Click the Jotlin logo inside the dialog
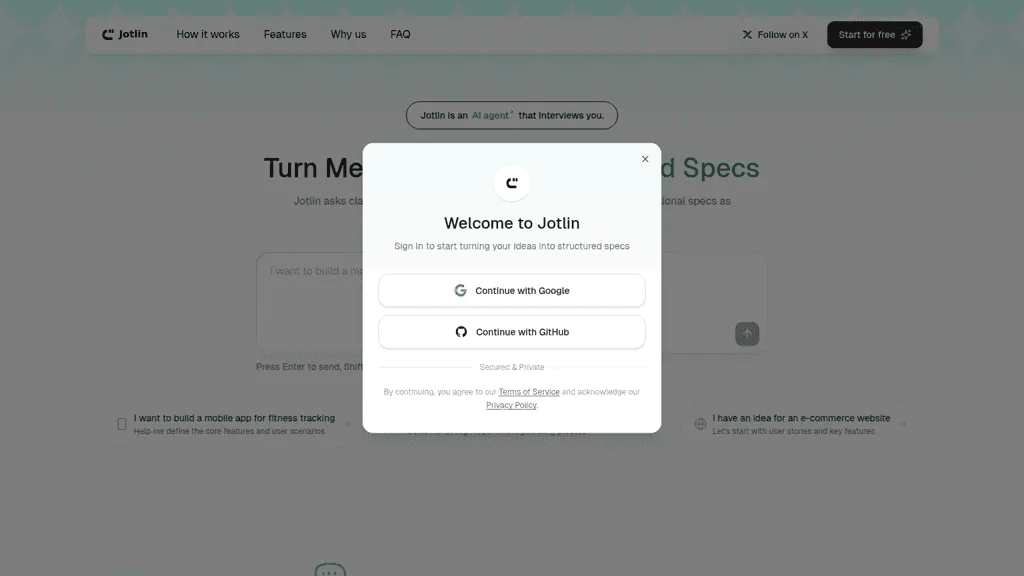The width and height of the screenshot is (1024, 576). pos(512,183)
